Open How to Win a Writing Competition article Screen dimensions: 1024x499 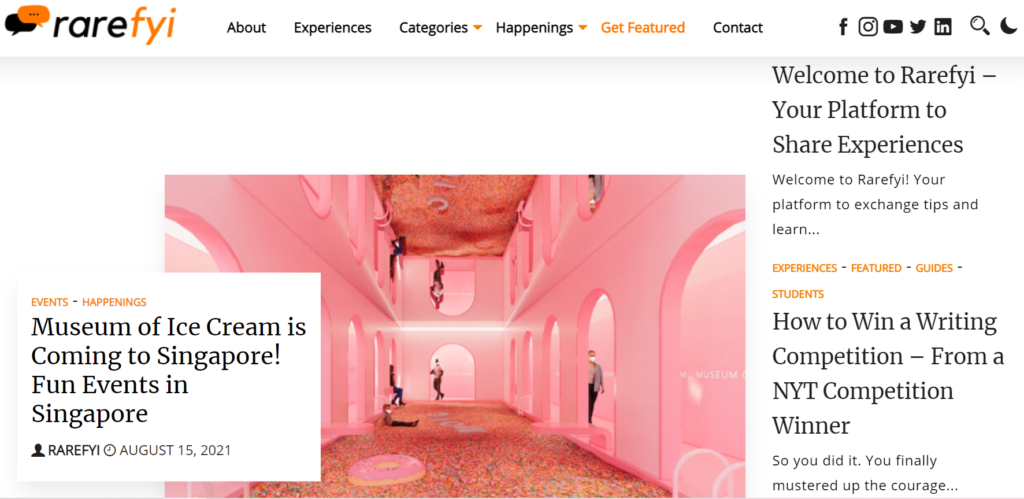[888, 374]
